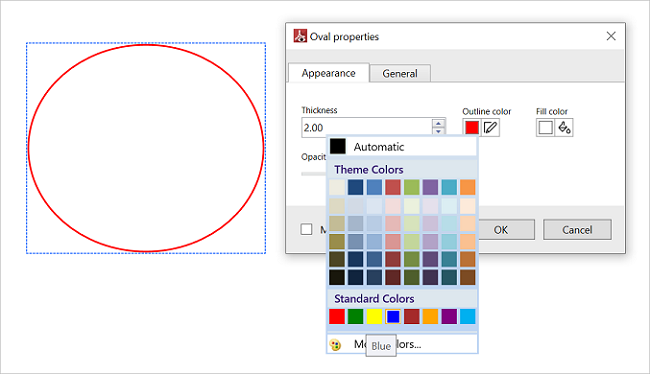The image size is (650, 374).
Task: Pick the standard dark red color
Action: coord(412,316)
